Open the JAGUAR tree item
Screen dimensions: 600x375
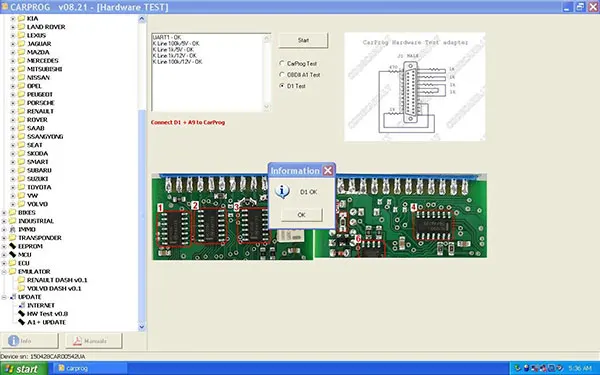point(39,44)
